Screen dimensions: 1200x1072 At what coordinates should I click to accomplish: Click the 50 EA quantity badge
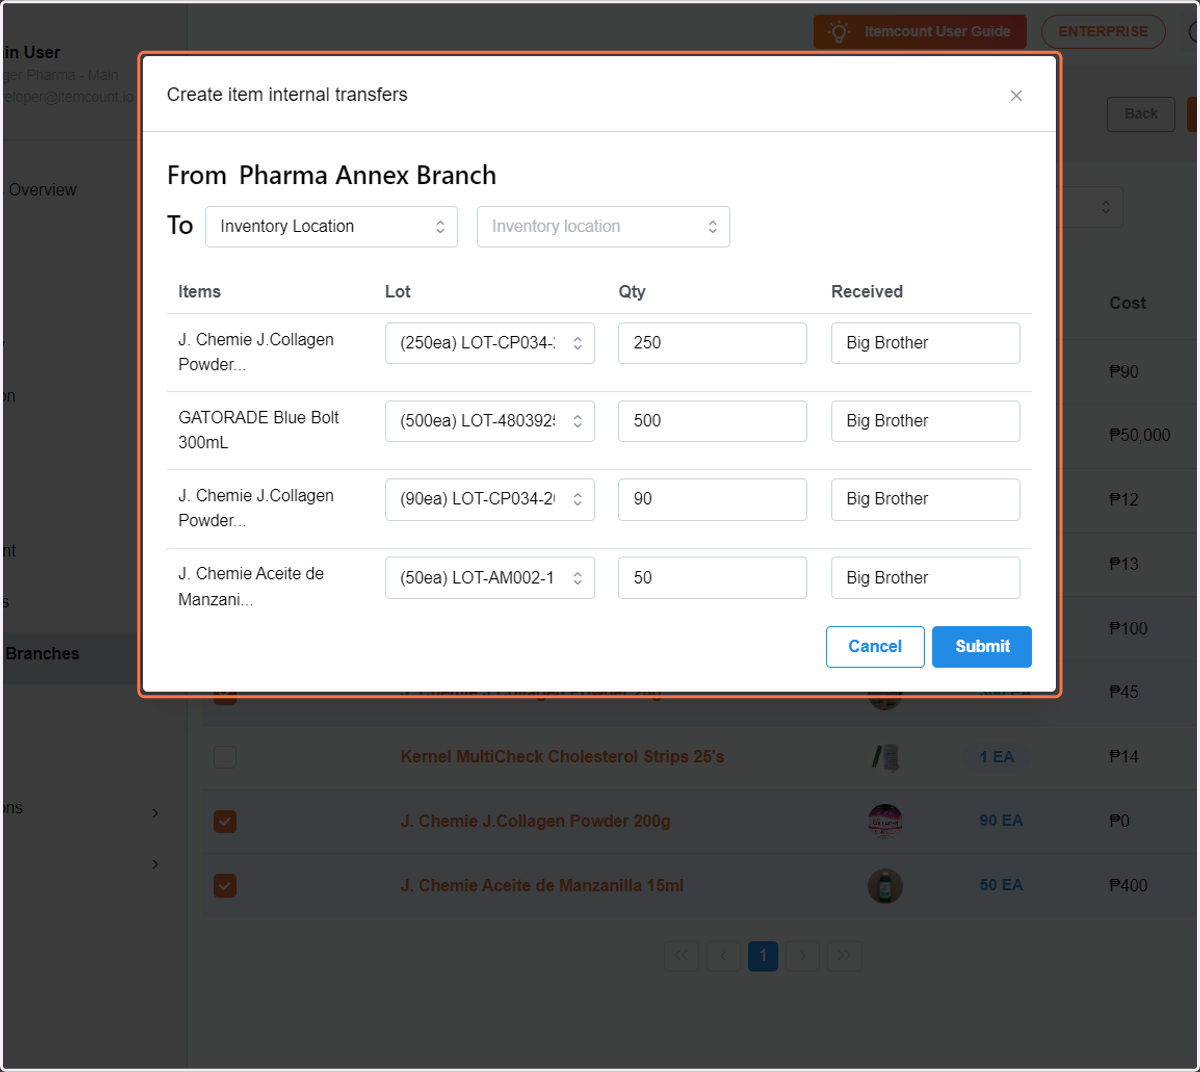coord(1001,885)
